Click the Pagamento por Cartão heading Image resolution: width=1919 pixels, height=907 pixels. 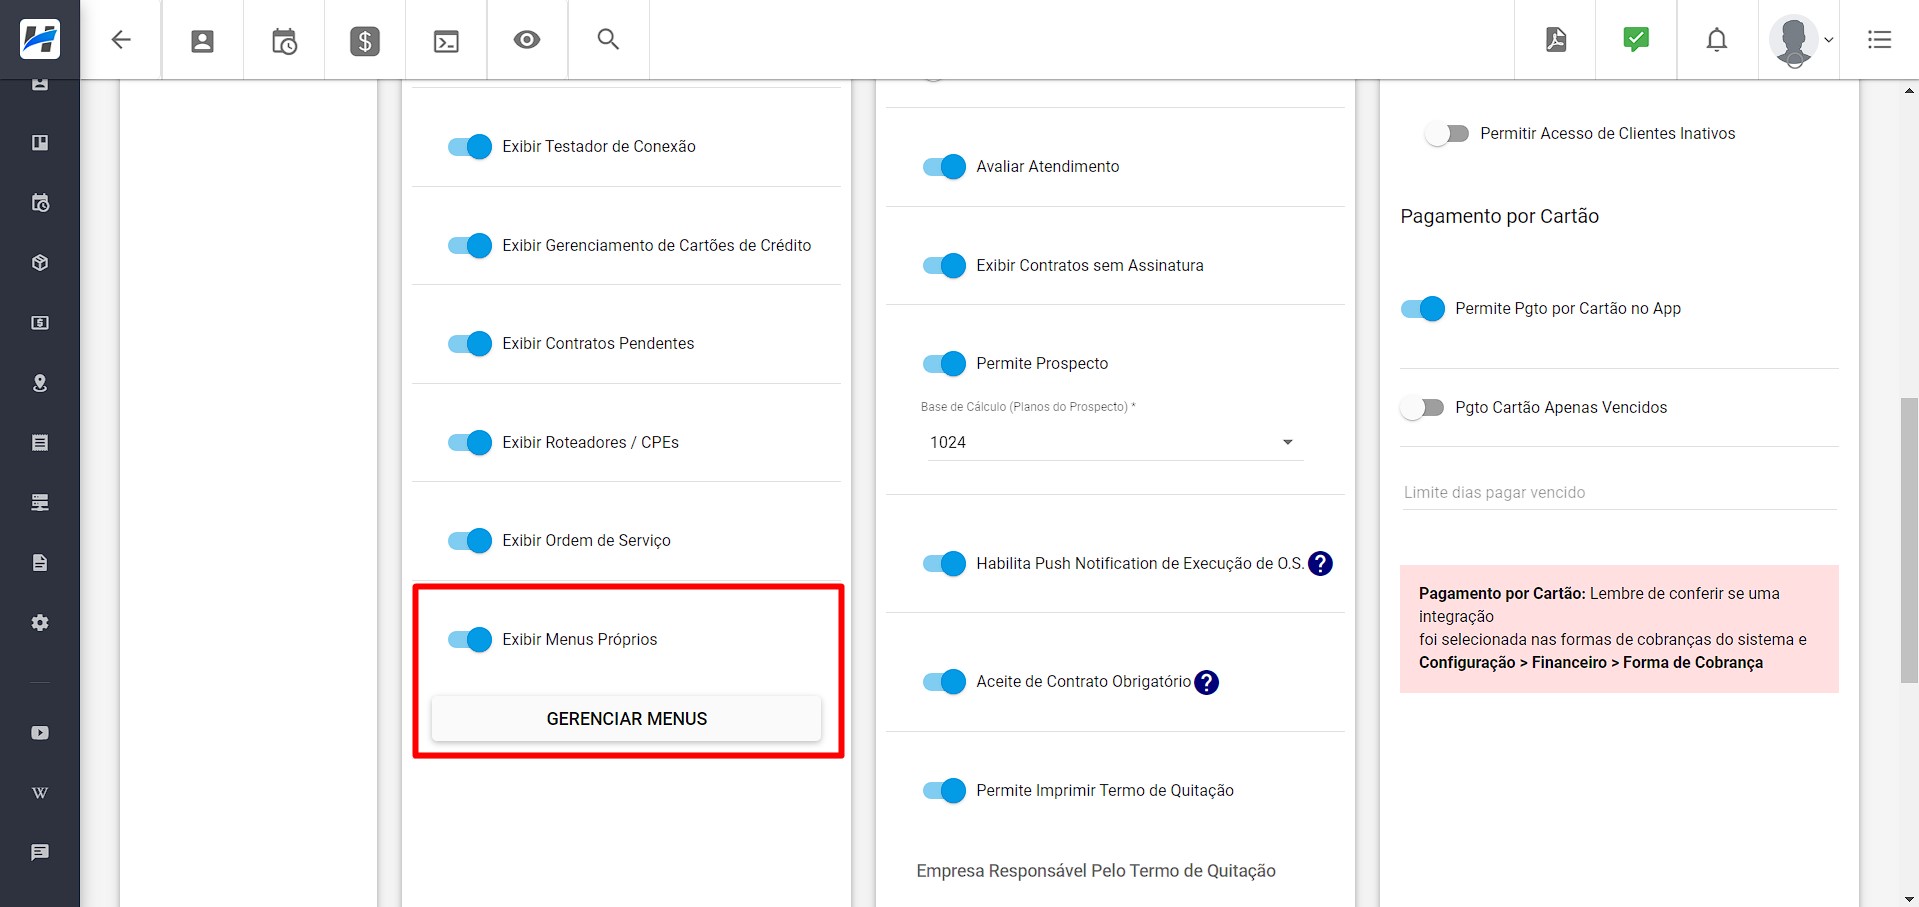tap(1499, 217)
